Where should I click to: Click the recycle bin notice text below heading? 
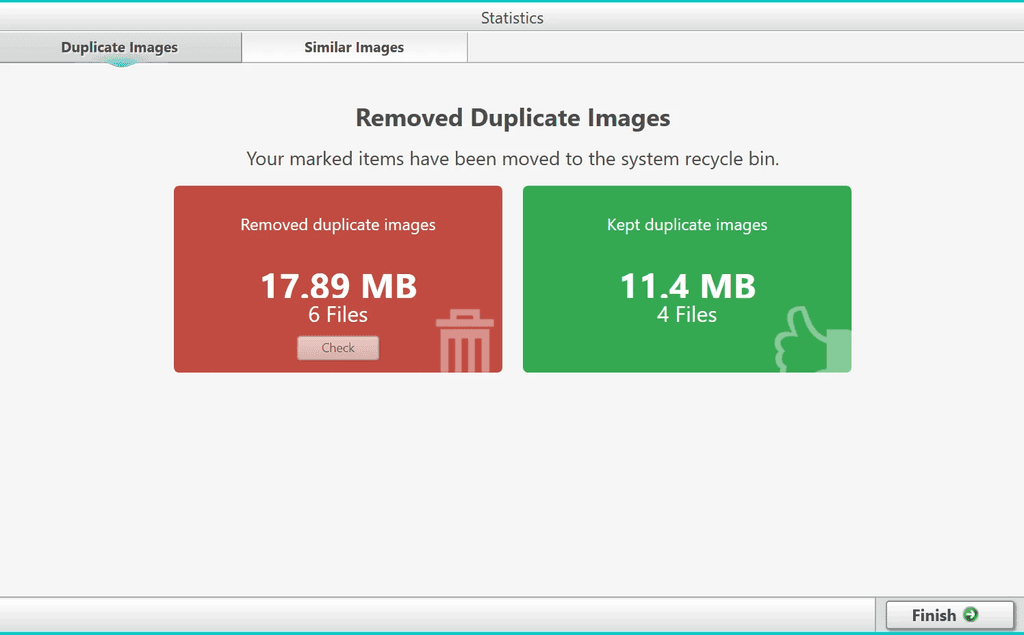click(x=512, y=158)
